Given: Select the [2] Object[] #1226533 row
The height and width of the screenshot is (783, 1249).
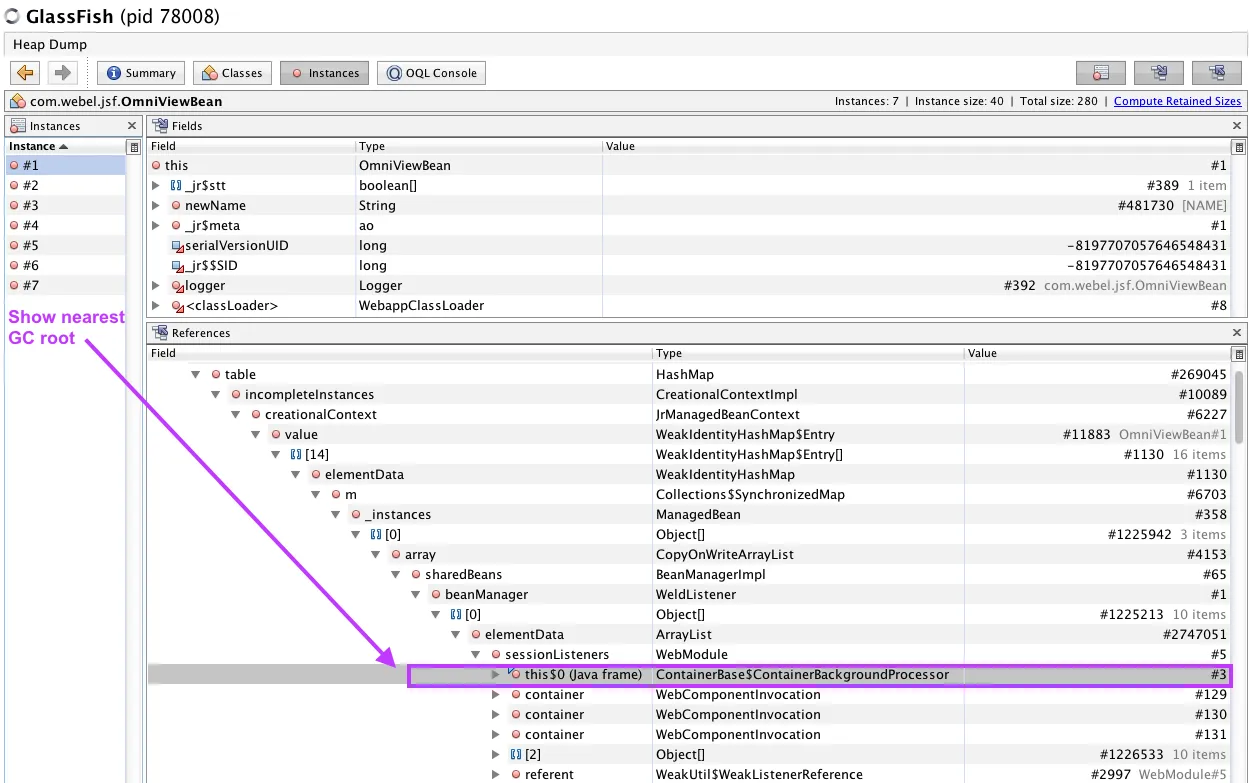Looking at the screenshot, I should [x=689, y=754].
